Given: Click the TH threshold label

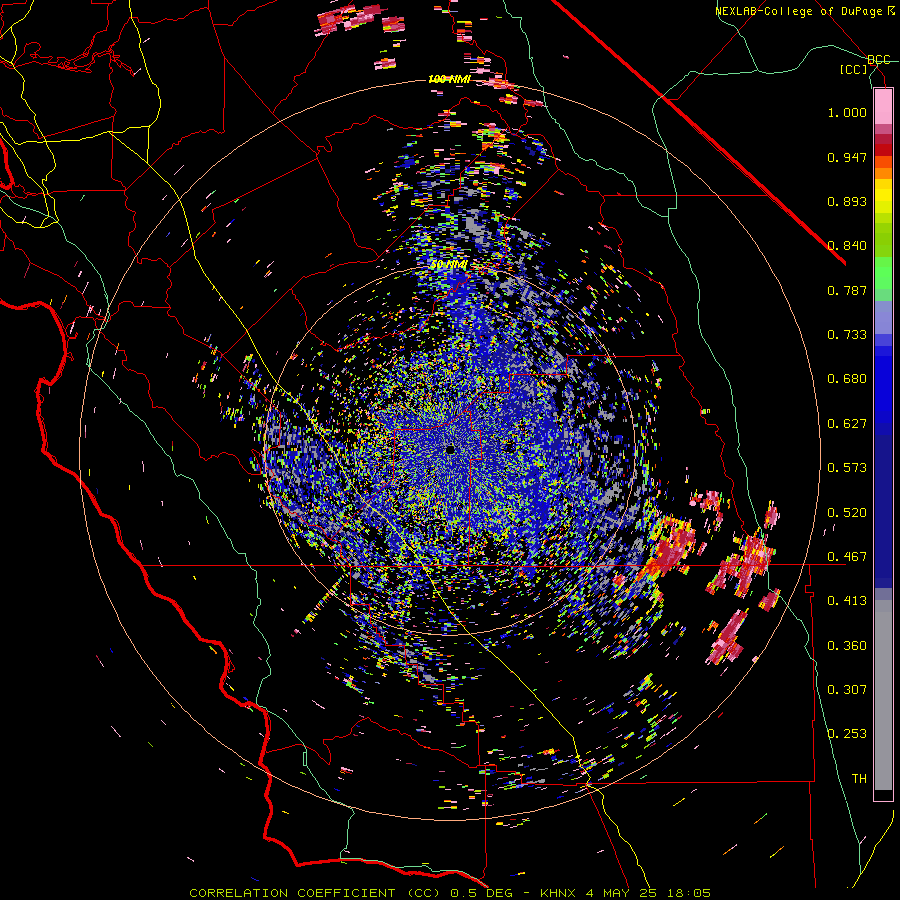Looking at the screenshot, I should tap(859, 779).
